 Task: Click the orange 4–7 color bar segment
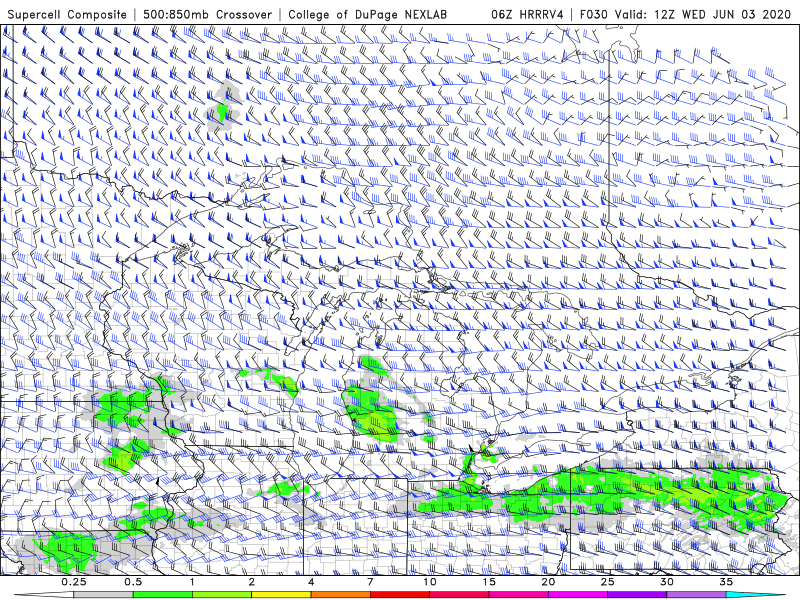[340, 595]
